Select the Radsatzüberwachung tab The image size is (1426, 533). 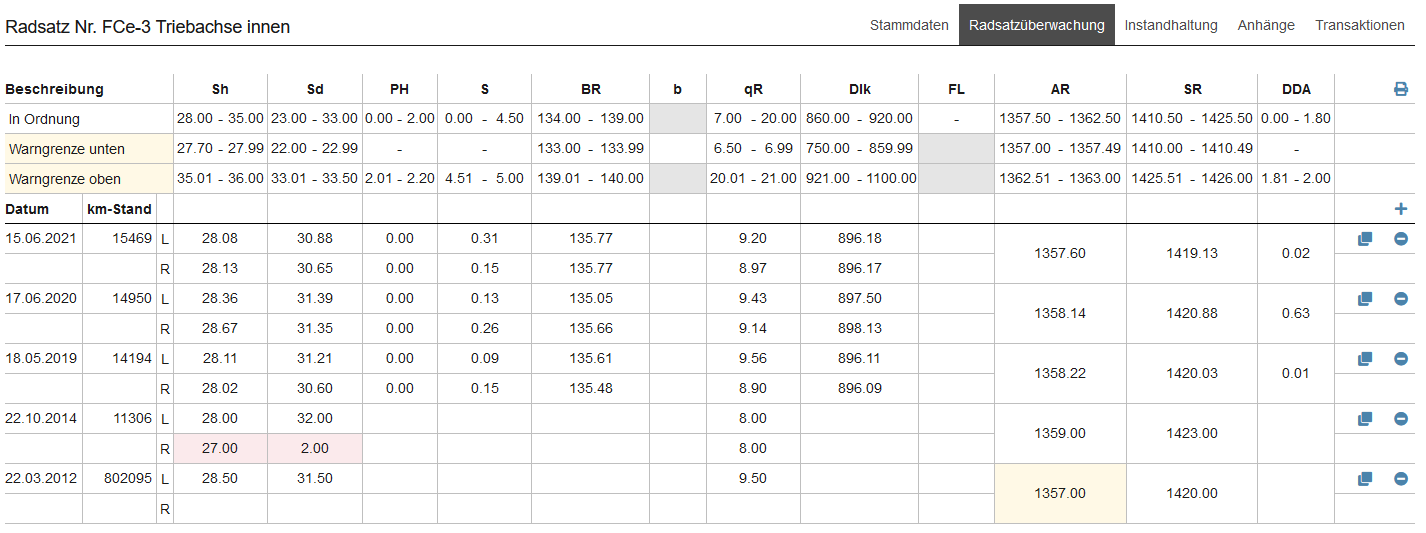point(1037,25)
